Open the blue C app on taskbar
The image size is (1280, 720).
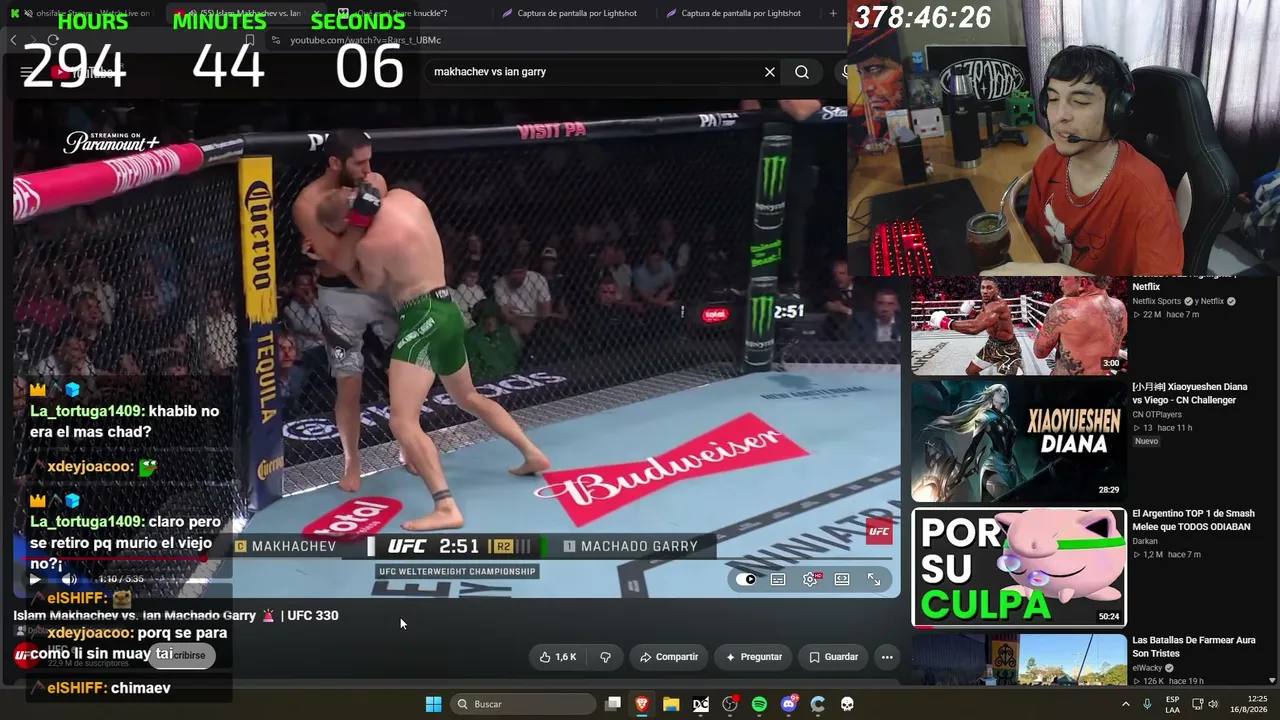[x=818, y=704]
